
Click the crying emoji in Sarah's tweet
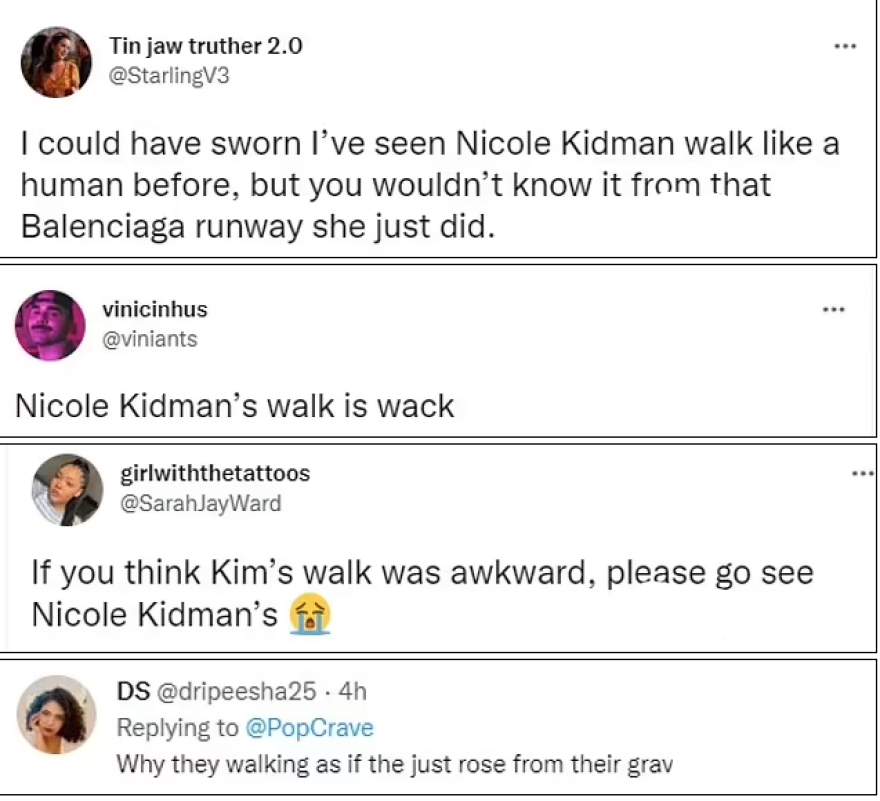tap(310, 615)
